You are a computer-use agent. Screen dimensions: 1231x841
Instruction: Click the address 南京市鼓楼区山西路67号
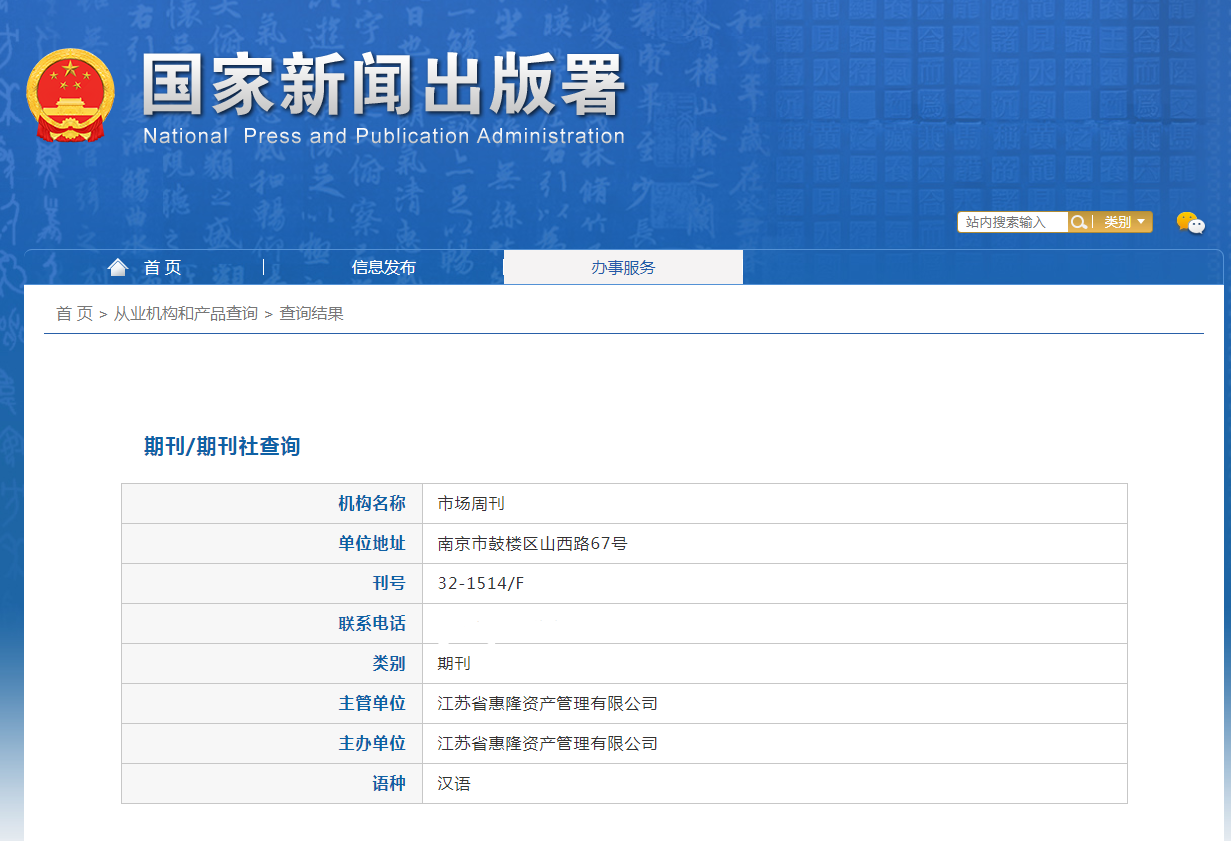click(532, 544)
